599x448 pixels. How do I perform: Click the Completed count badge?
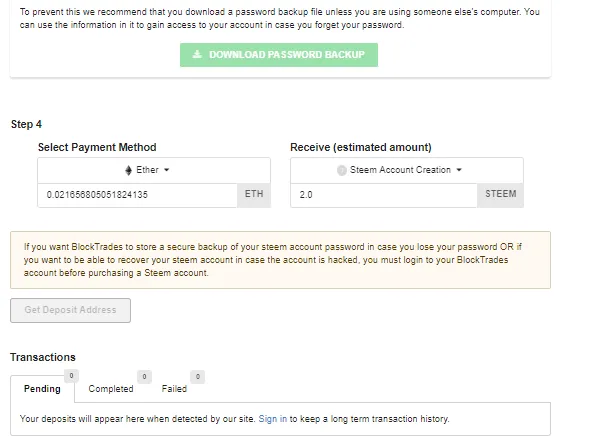(x=144, y=377)
